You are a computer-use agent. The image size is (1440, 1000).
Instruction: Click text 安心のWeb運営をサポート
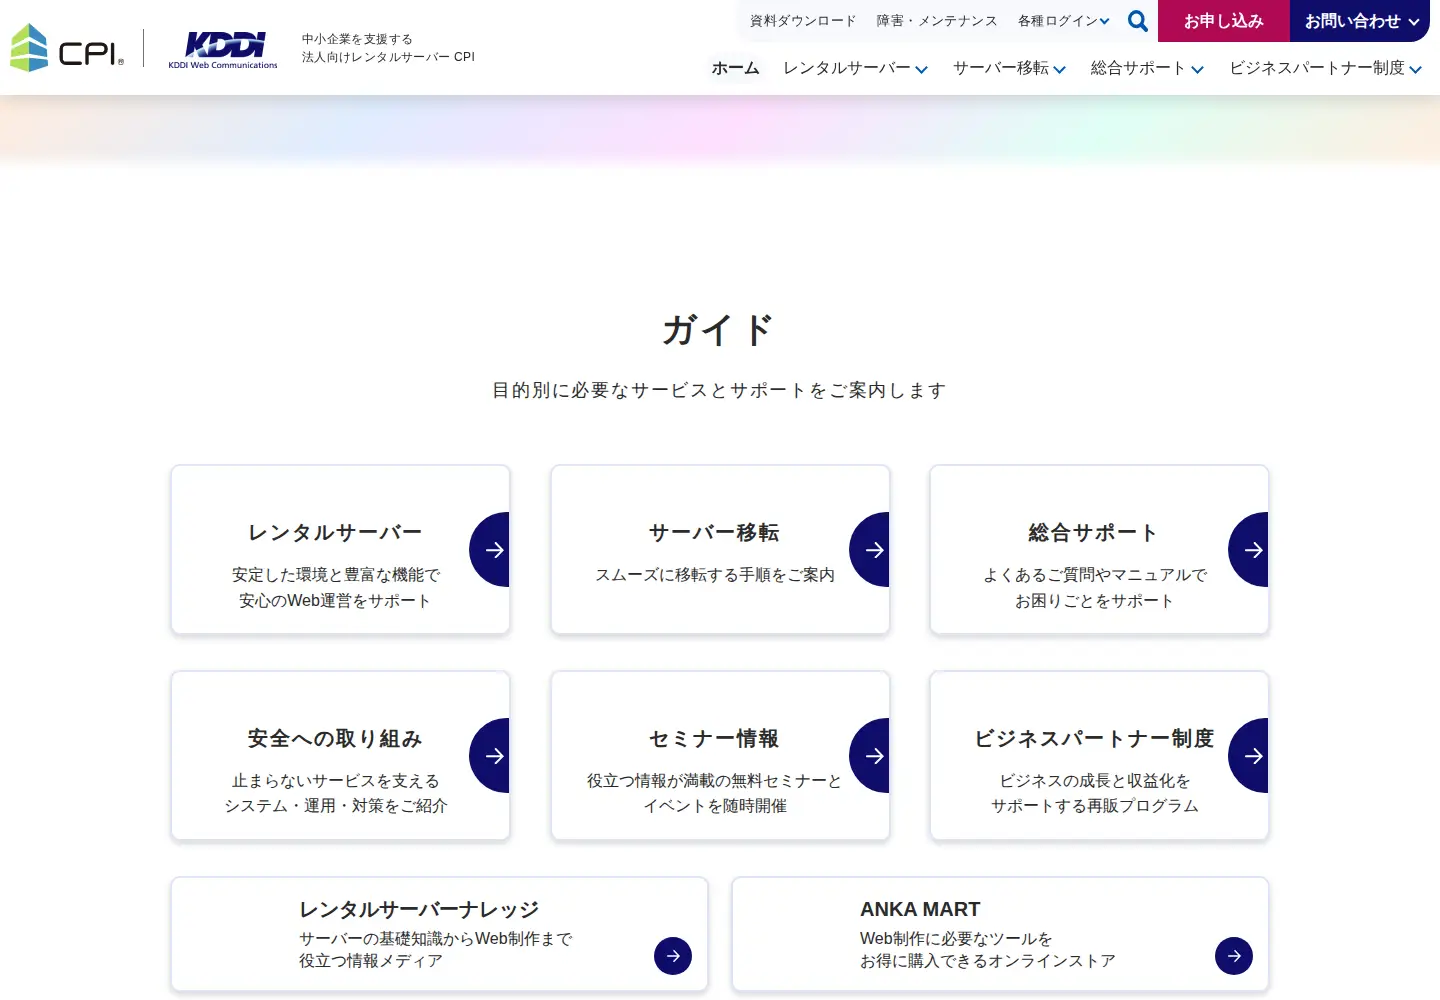[335, 601]
